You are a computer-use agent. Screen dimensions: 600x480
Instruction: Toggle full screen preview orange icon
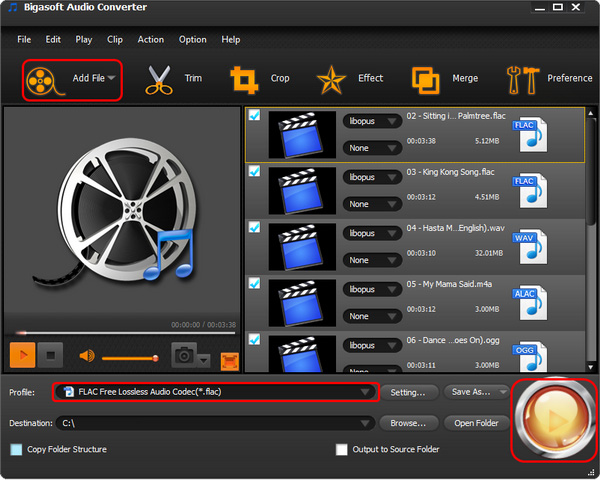tap(230, 361)
